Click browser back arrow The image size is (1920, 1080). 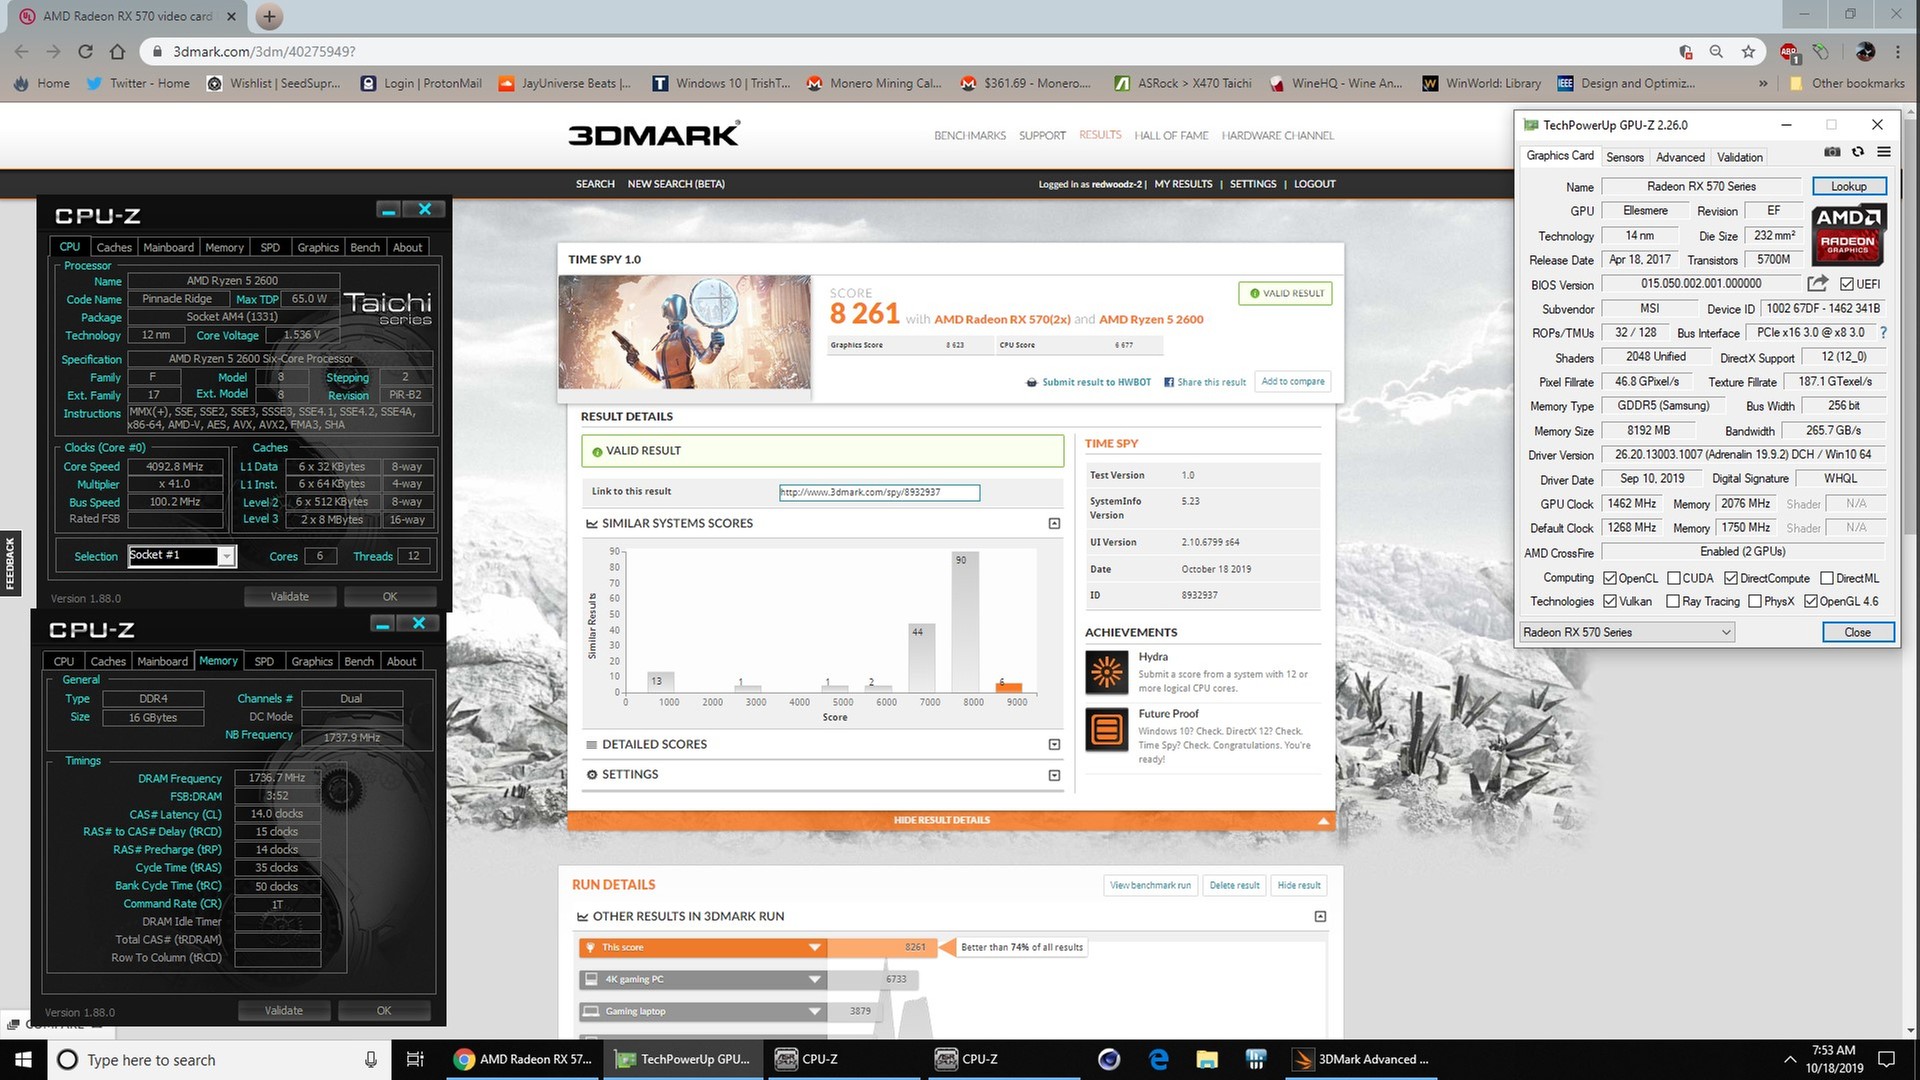pyautogui.click(x=22, y=51)
